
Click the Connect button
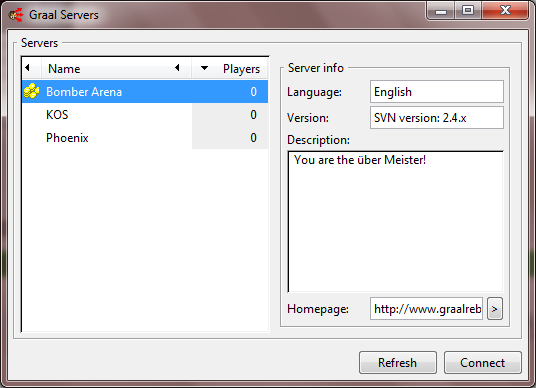pos(483,362)
